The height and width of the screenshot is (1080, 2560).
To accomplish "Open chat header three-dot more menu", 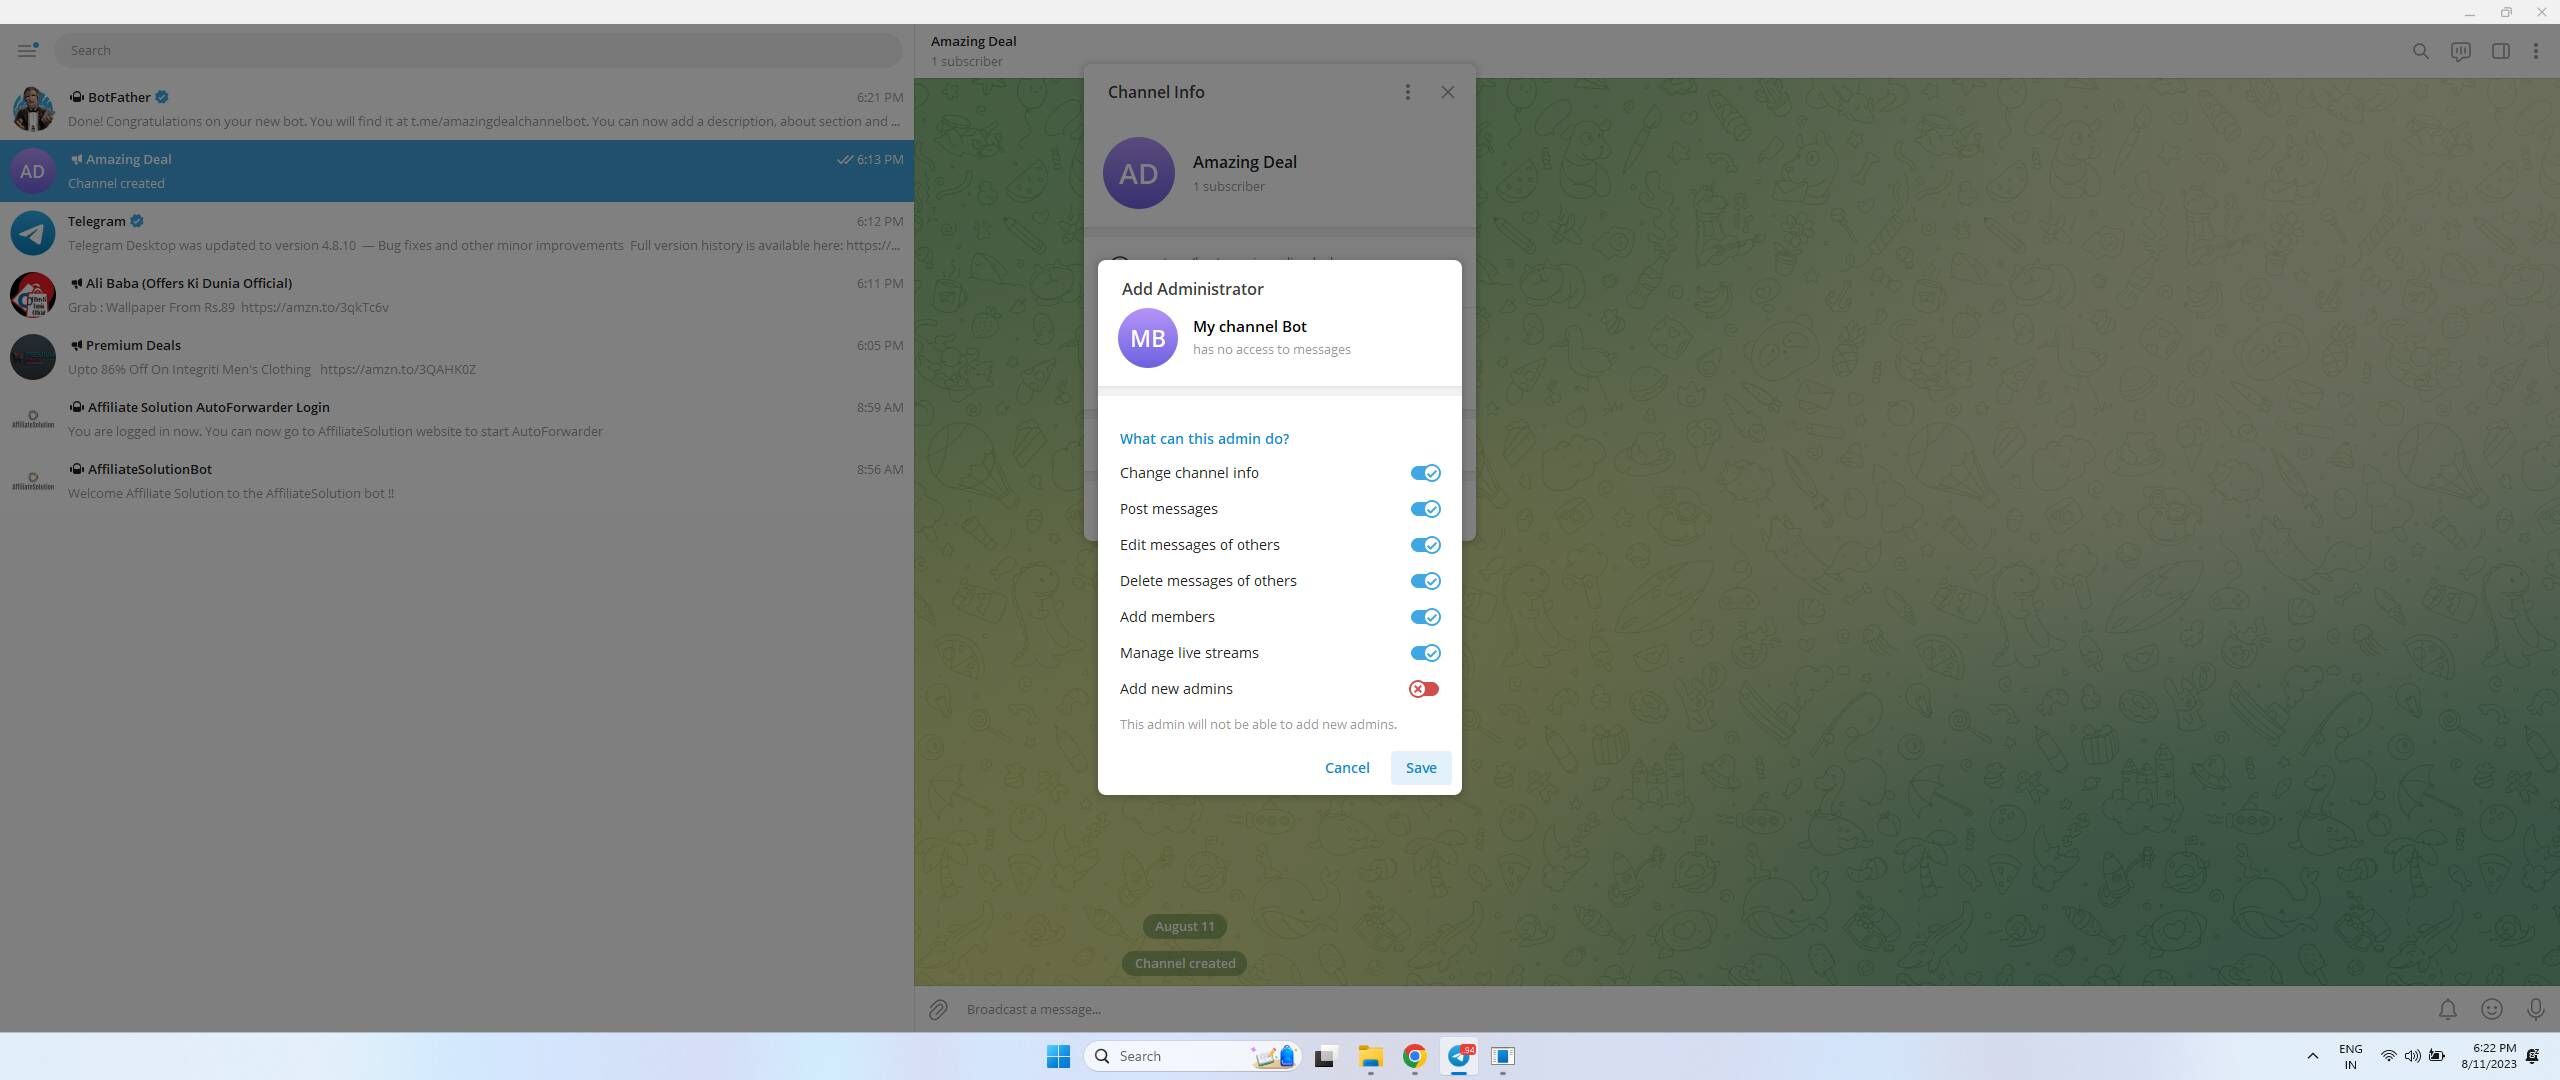I will tap(2535, 51).
